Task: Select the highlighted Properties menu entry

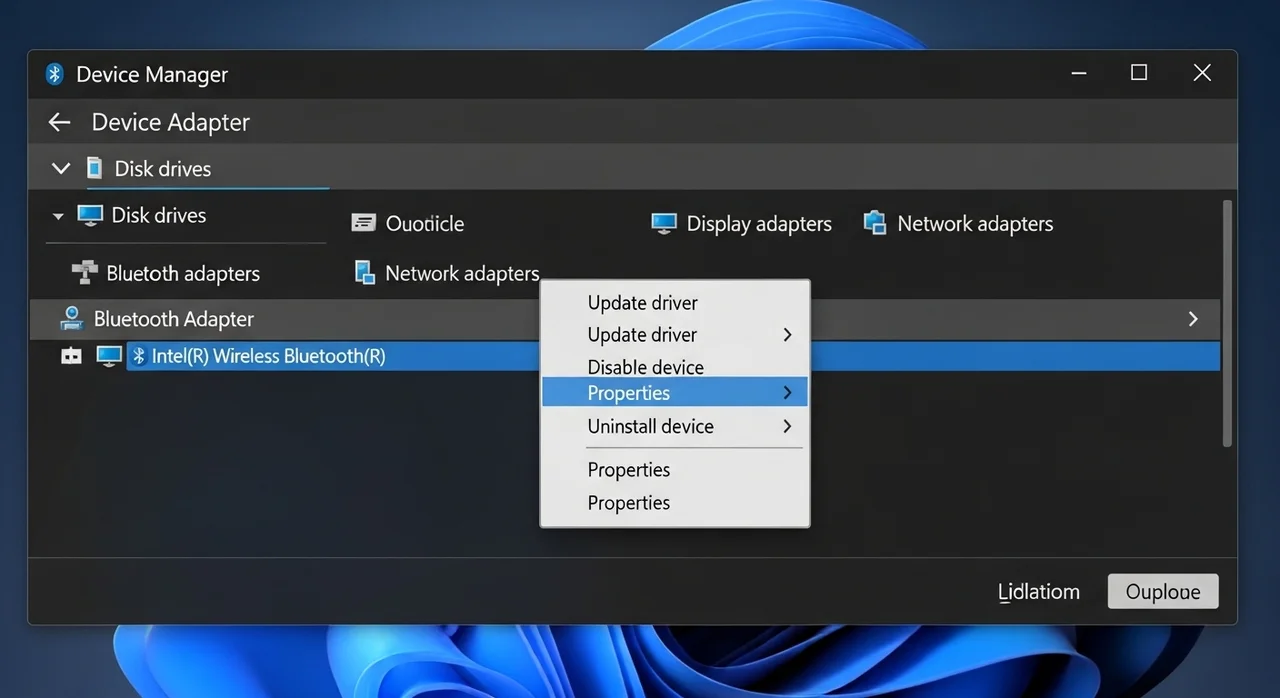Action: [x=629, y=393]
